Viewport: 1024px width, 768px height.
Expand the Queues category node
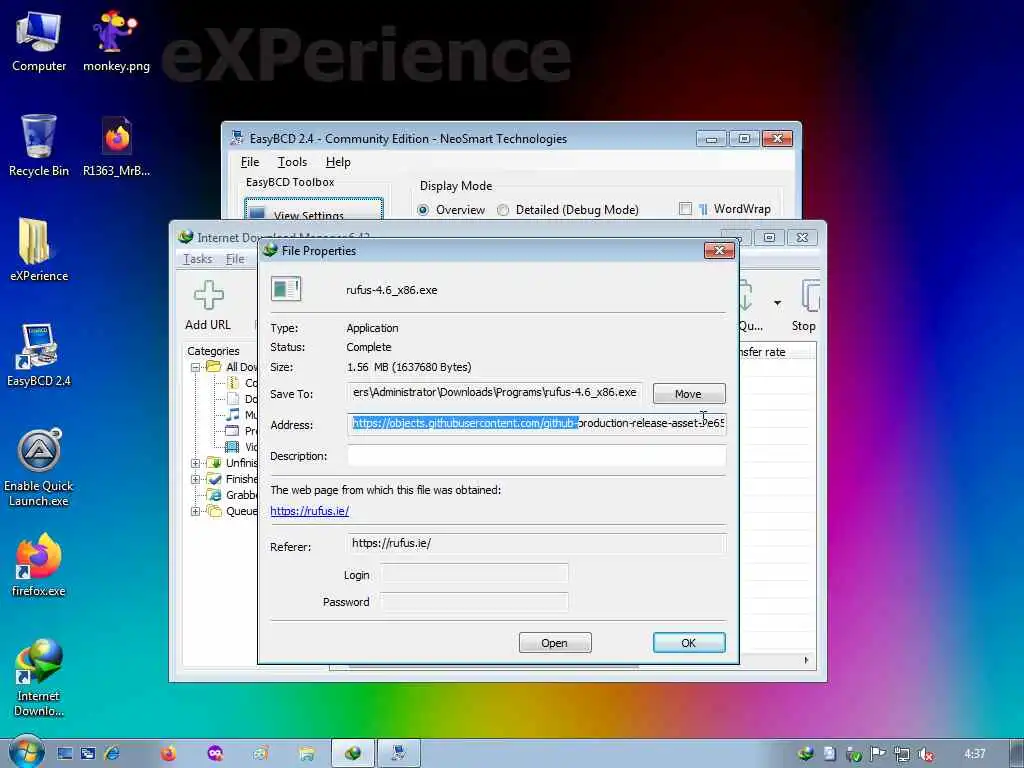pyautogui.click(x=195, y=511)
